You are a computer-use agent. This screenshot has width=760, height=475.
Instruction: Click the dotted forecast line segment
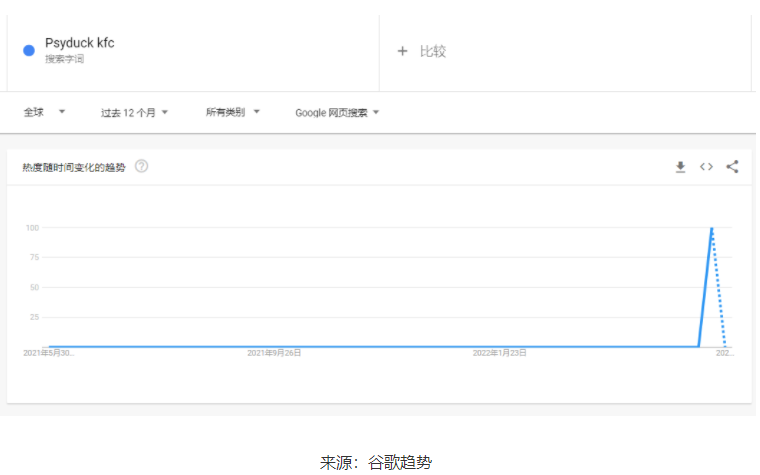pos(719,287)
